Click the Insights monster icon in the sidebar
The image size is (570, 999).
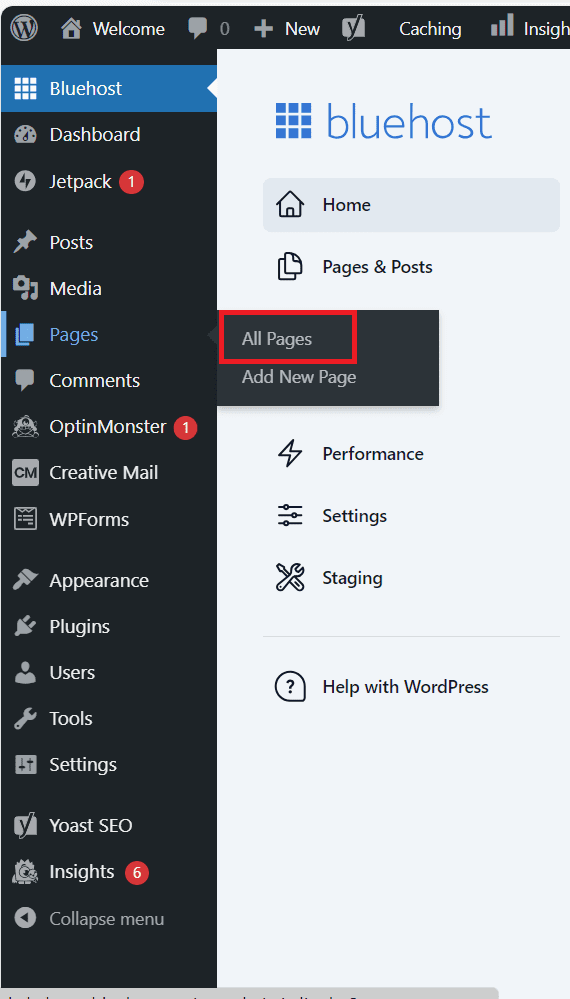[25, 872]
